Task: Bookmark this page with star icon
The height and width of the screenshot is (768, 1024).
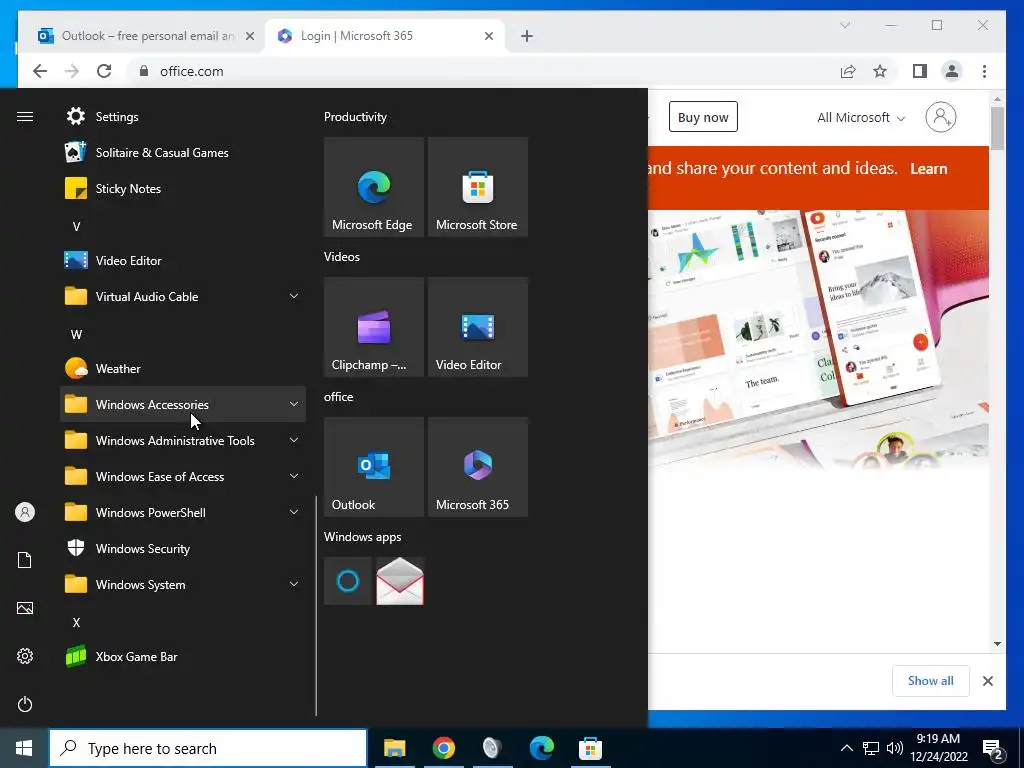Action: 880,71
